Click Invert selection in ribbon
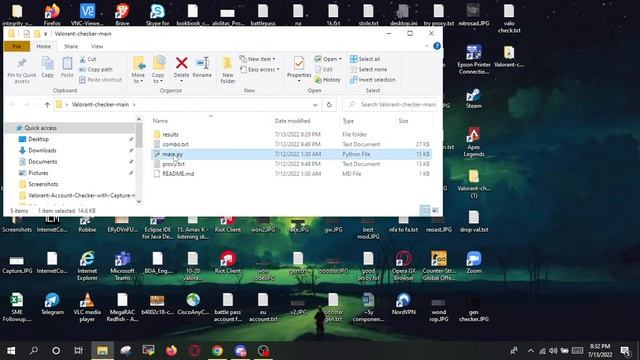Viewport: 640px width, 360px height. 373,80
